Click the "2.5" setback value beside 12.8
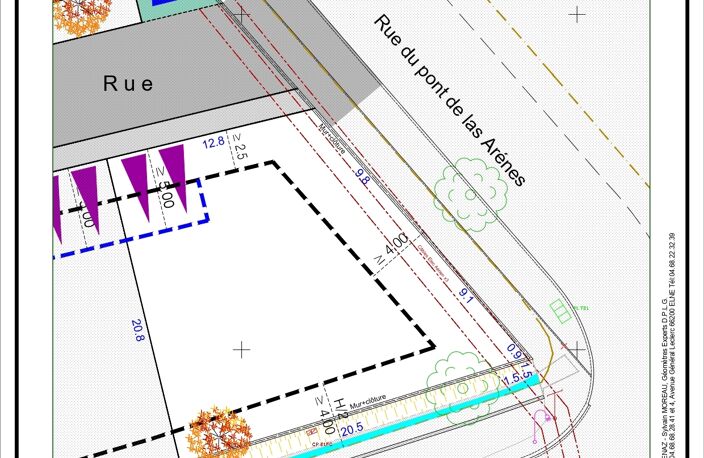The image size is (704, 458). pyautogui.click(x=241, y=152)
